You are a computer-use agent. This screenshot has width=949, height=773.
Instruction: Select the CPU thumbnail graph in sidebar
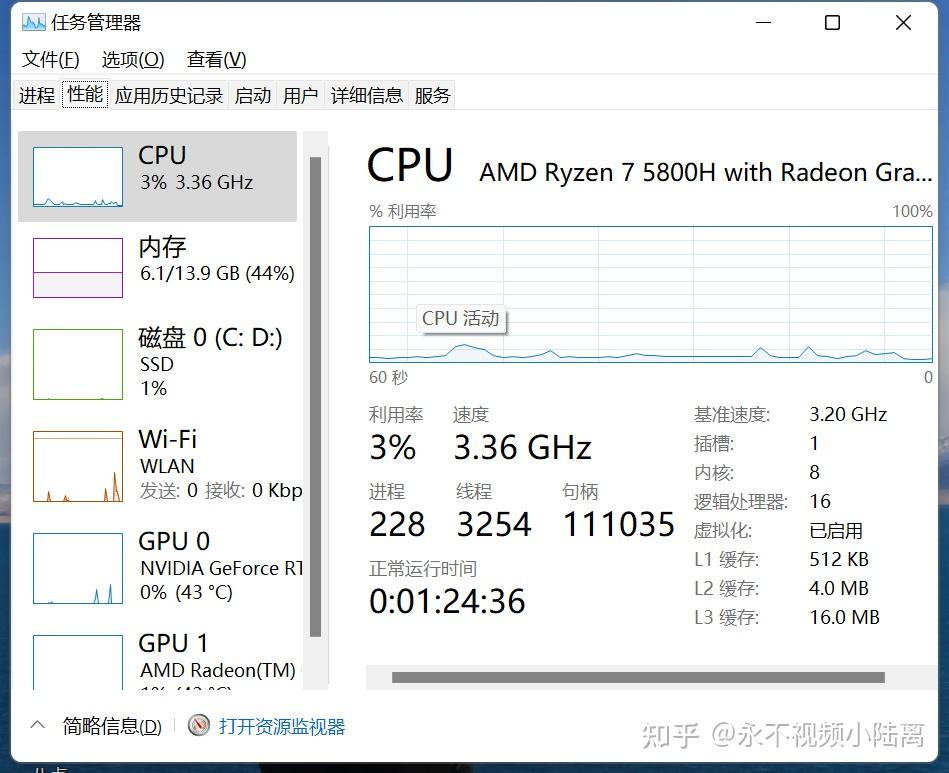[x=78, y=177]
